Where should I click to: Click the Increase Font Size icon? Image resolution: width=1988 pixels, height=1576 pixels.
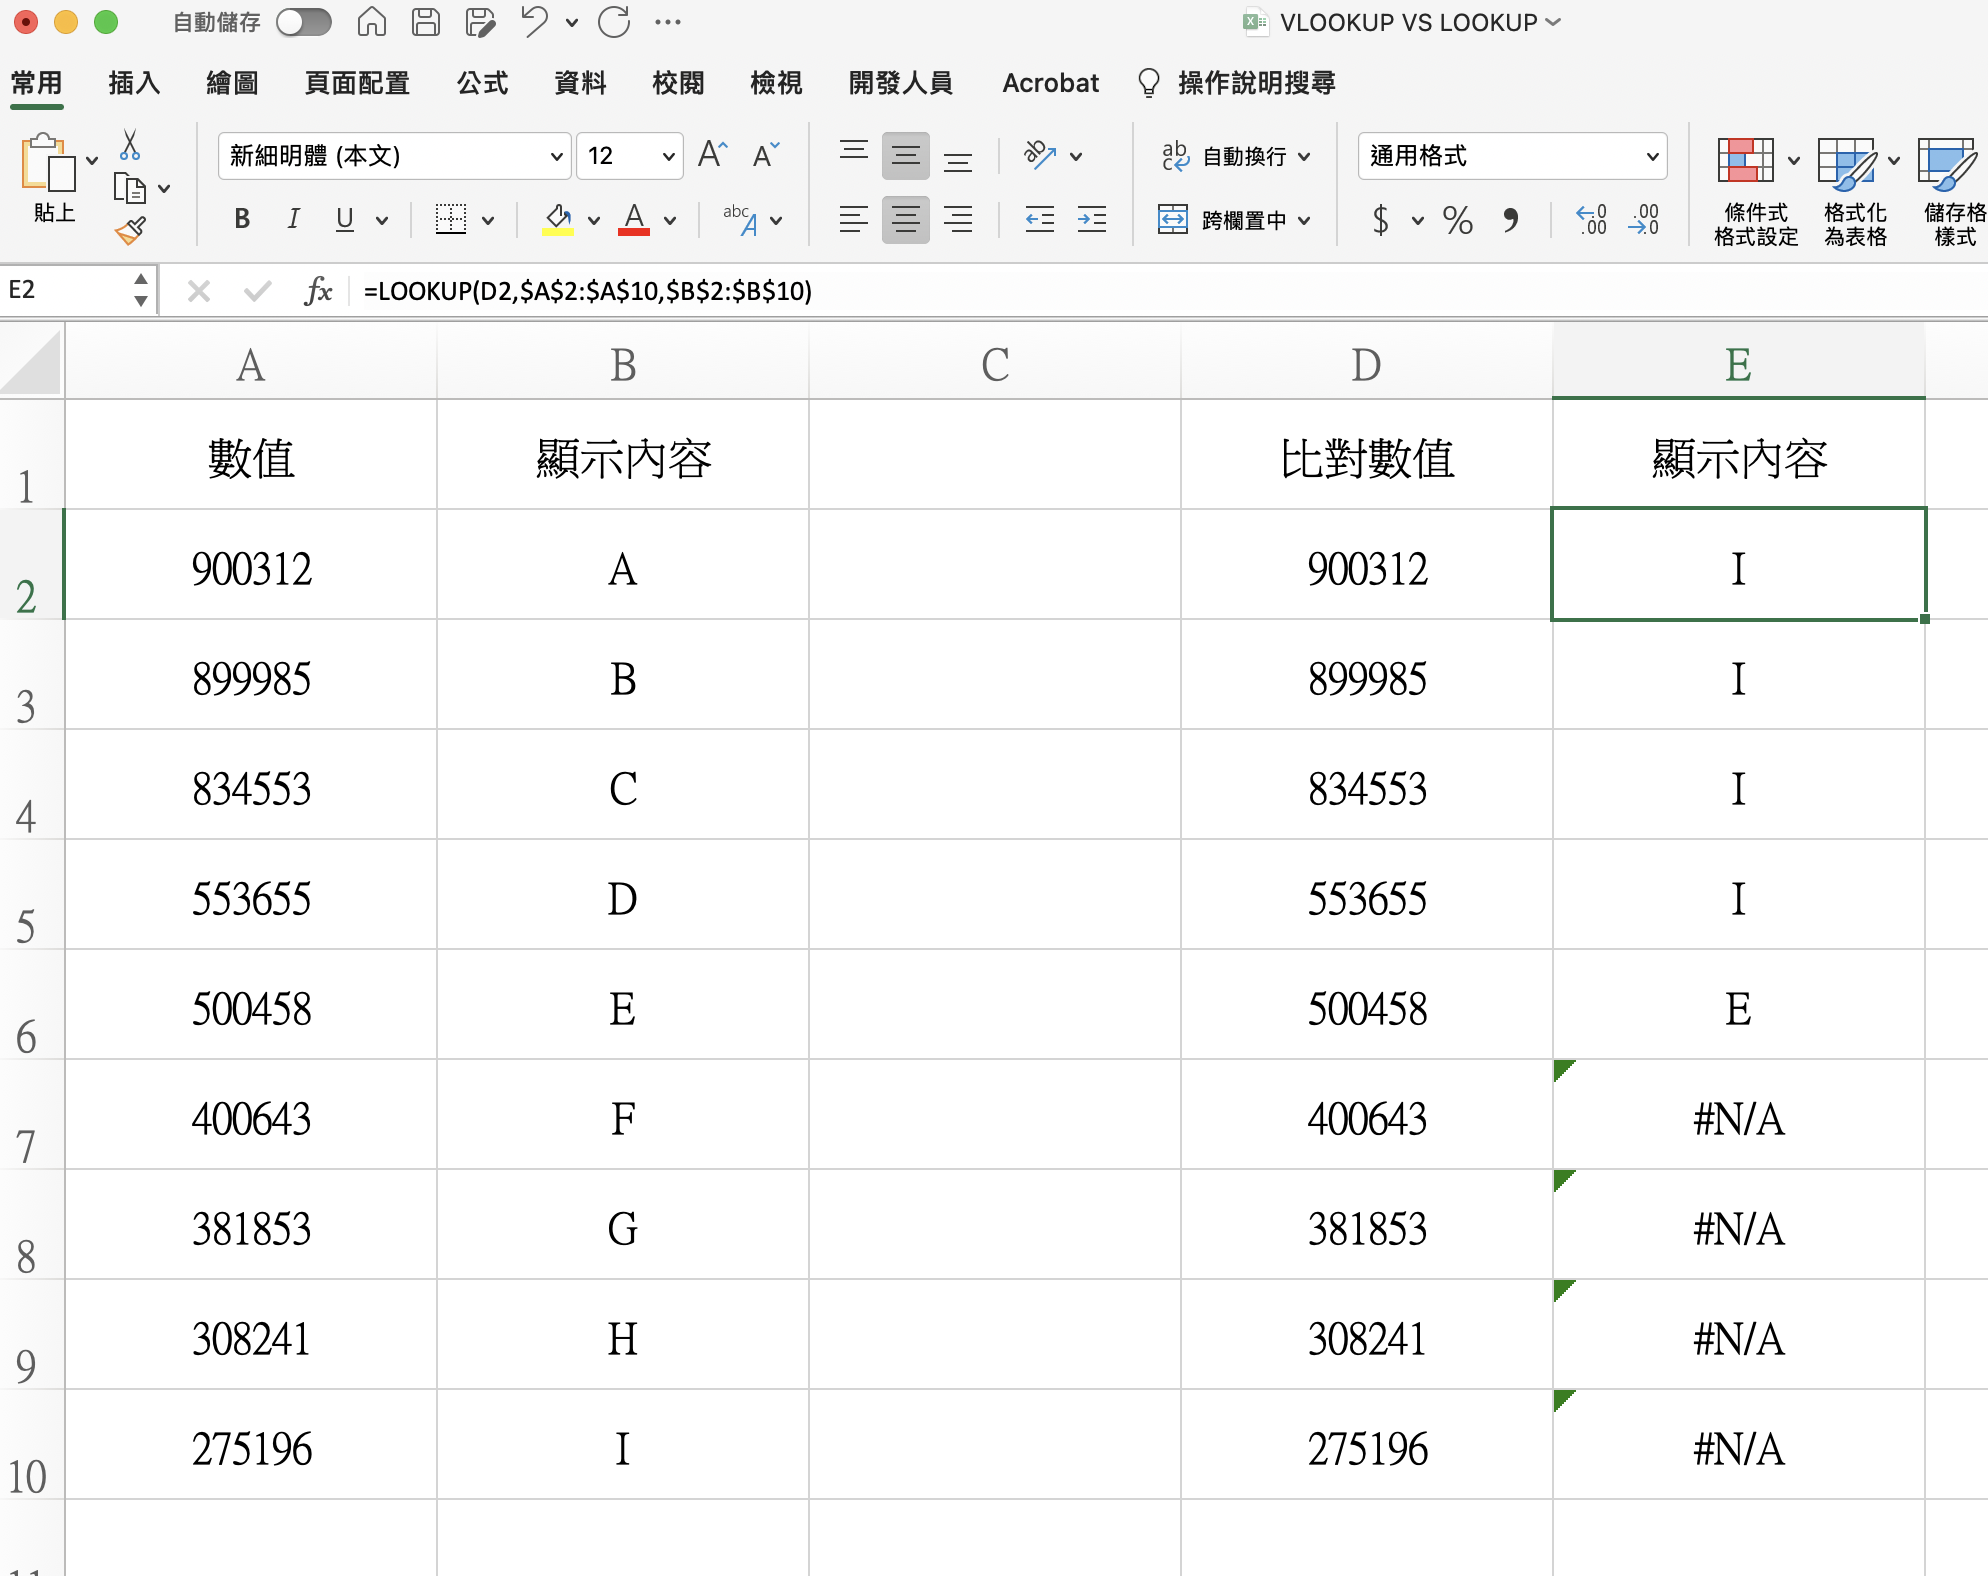[712, 155]
